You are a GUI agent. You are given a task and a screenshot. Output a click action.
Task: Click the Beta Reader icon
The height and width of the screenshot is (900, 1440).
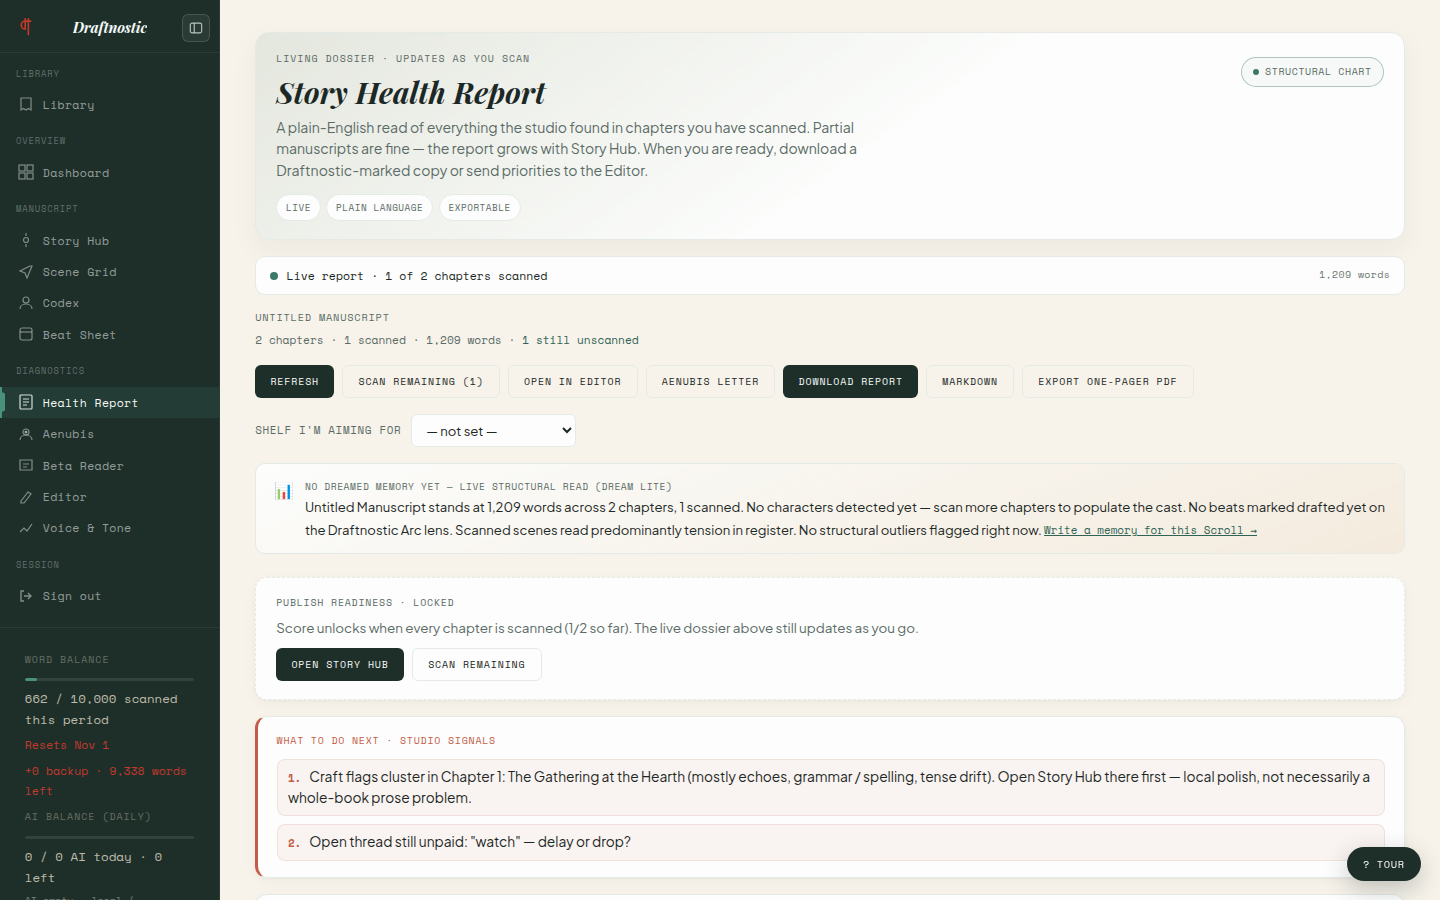click(x=26, y=465)
